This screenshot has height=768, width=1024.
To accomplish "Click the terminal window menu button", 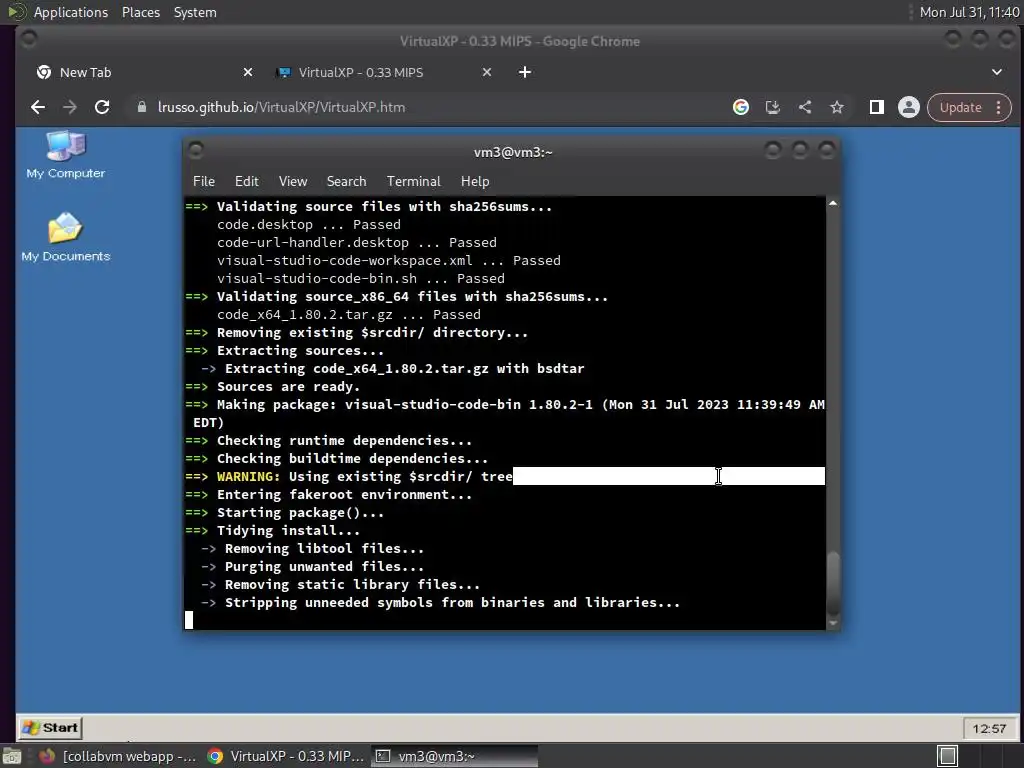I will [x=196, y=151].
